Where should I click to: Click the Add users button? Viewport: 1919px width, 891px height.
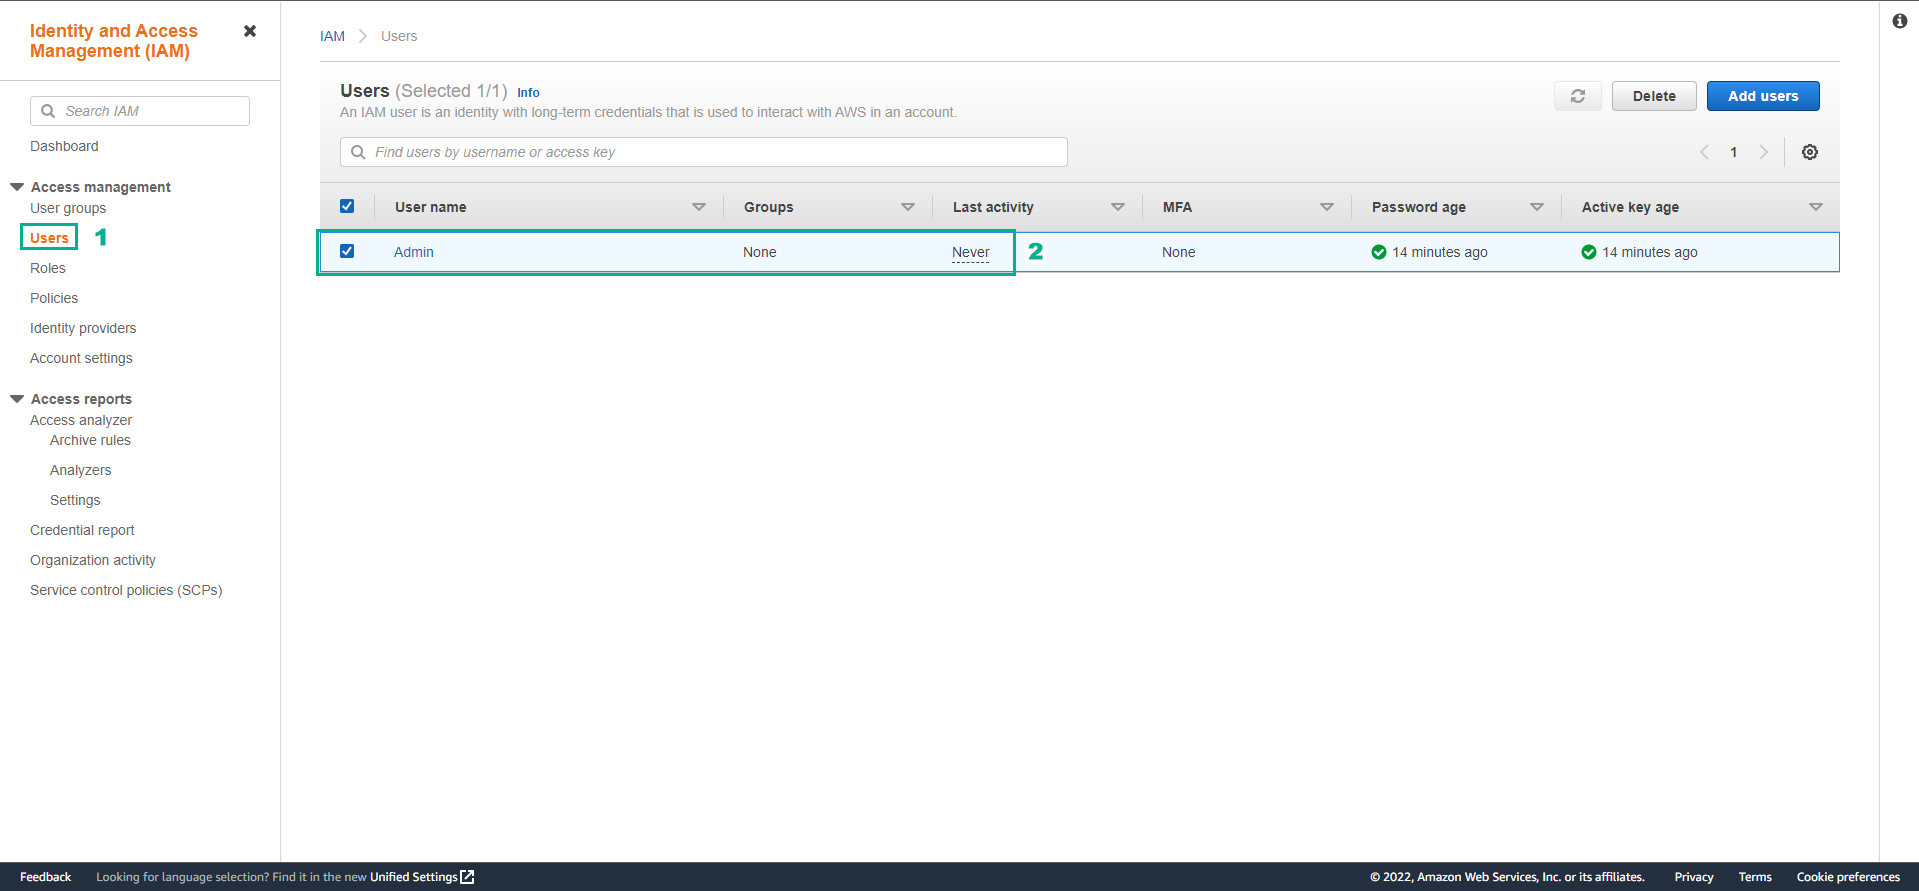click(x=1763, y=96)
